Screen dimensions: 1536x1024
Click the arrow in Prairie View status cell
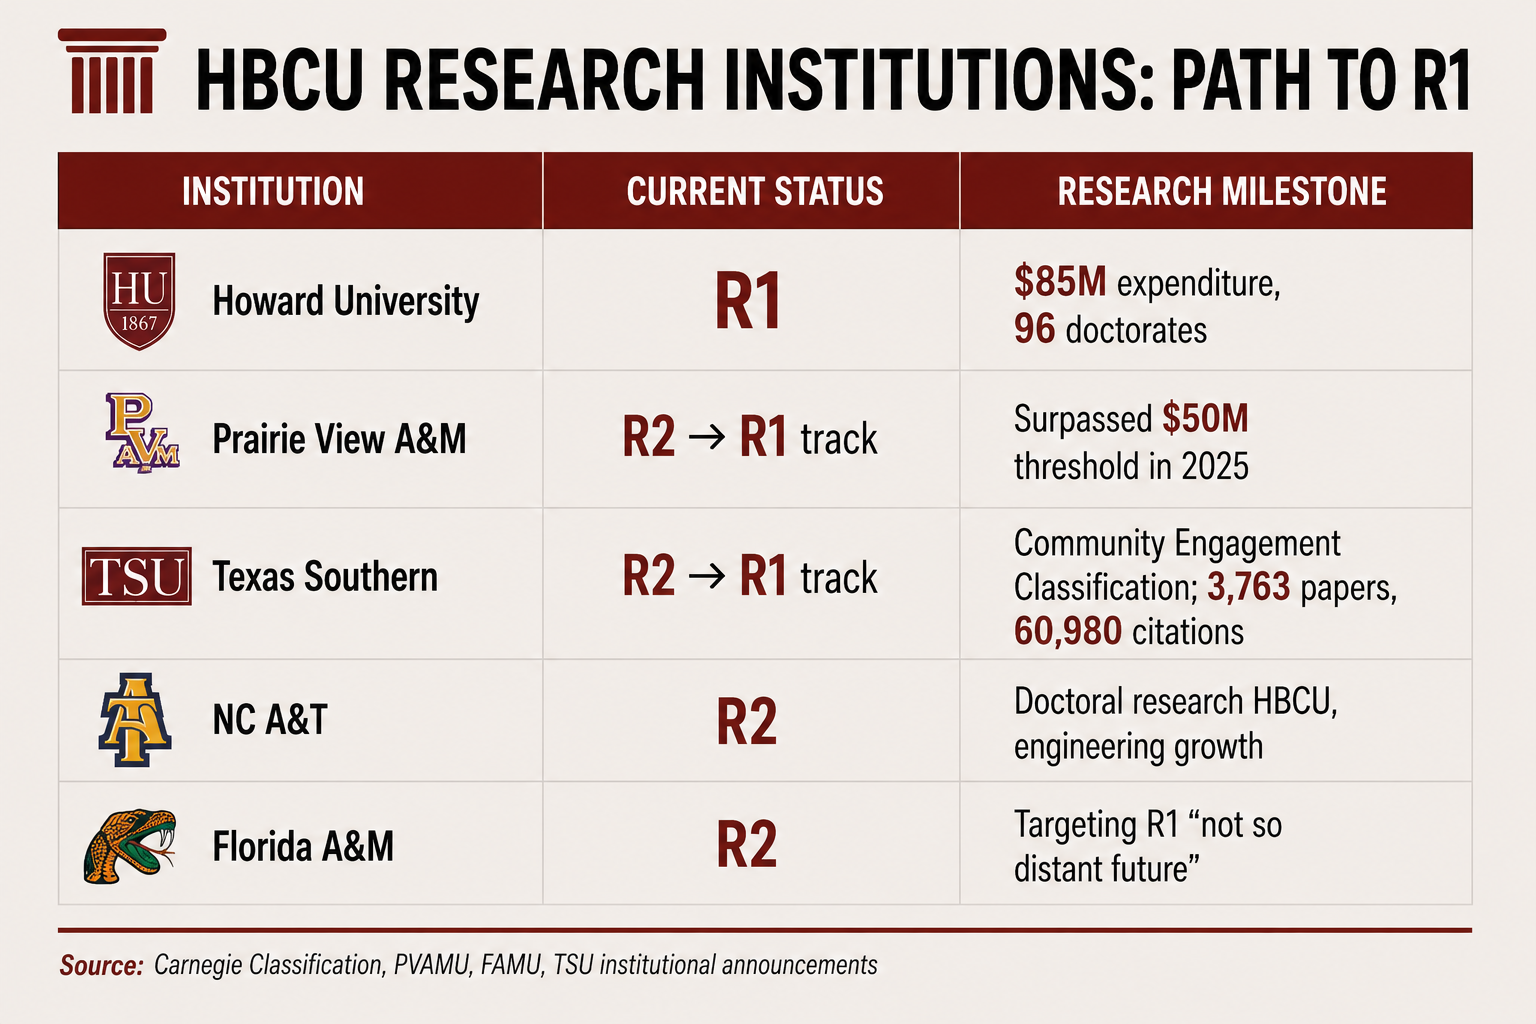click(707, 438)
